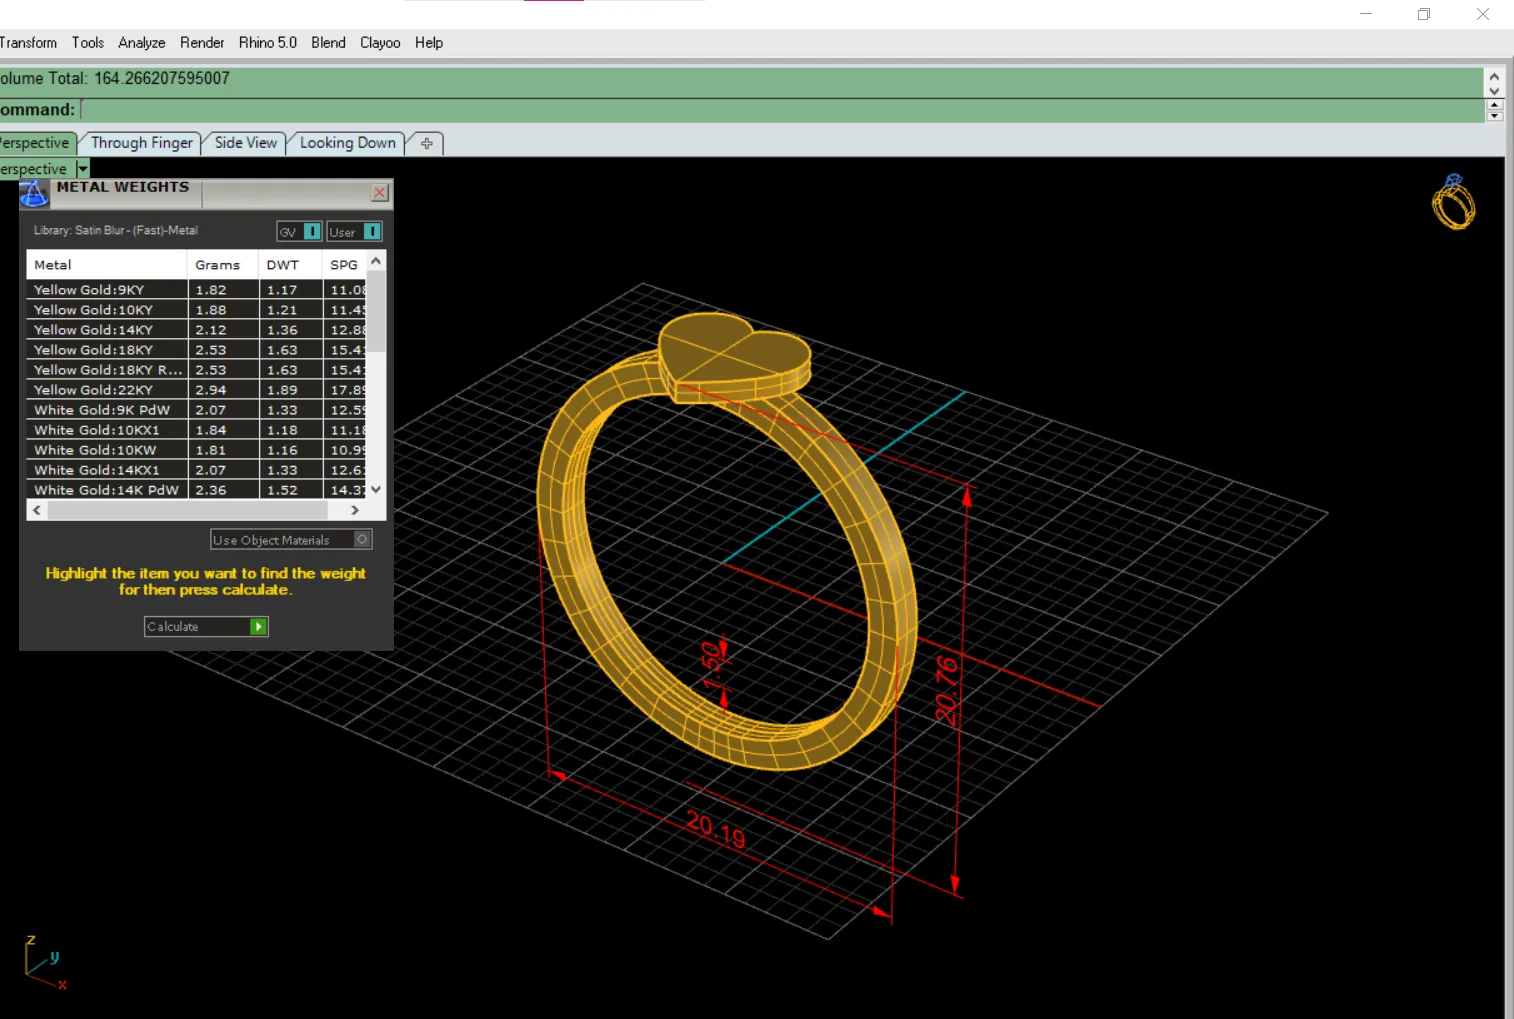The width and height of the screenshot is (1514, 1019).
Task: Add a new viewport tab with the plus icon
Action: (427, 143)
